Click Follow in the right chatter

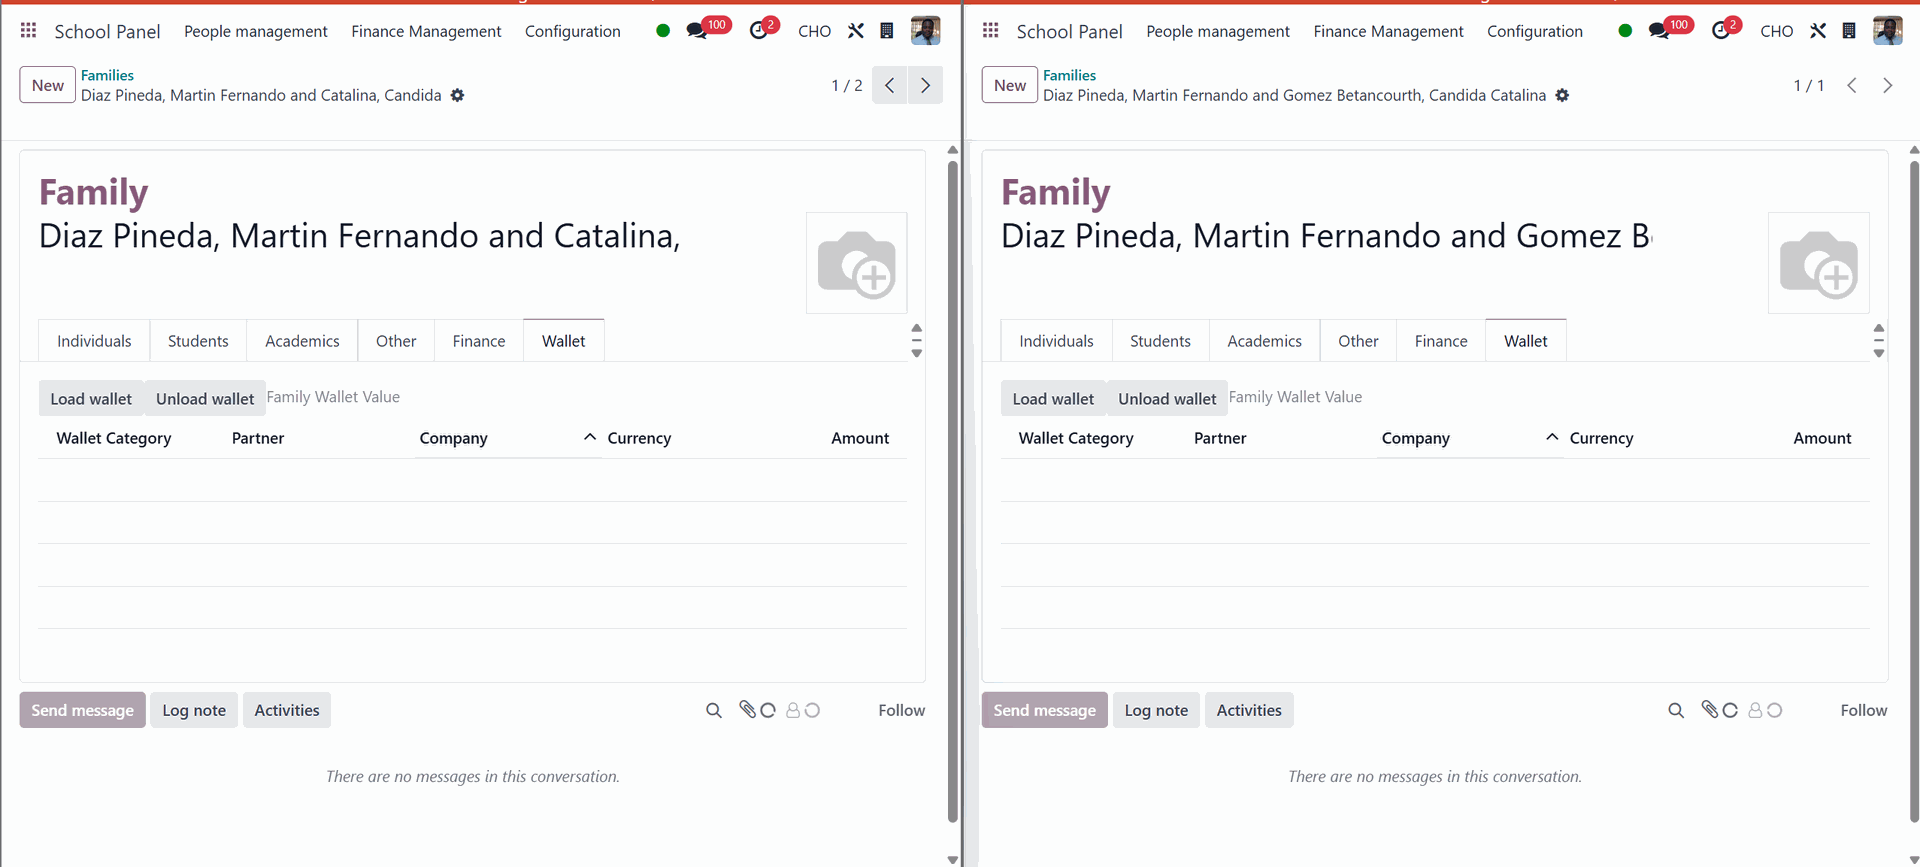(1863, 710)
